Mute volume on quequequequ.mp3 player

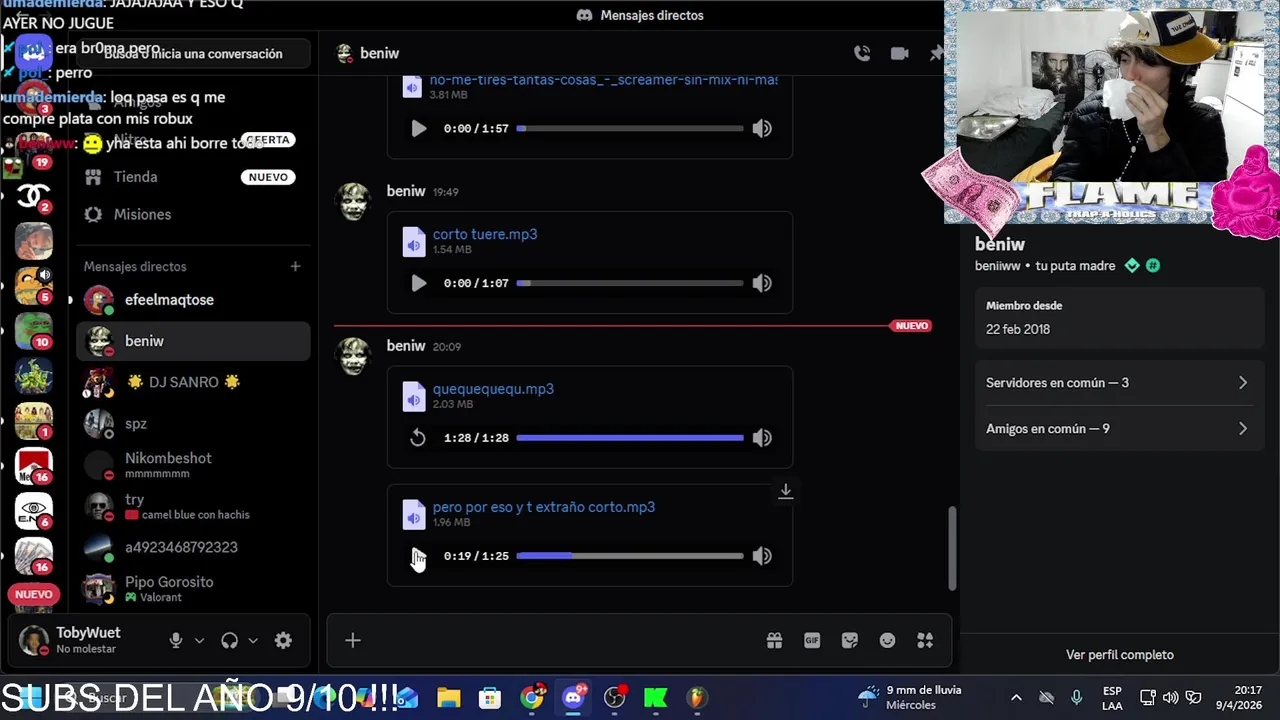[x=762, y=438]
